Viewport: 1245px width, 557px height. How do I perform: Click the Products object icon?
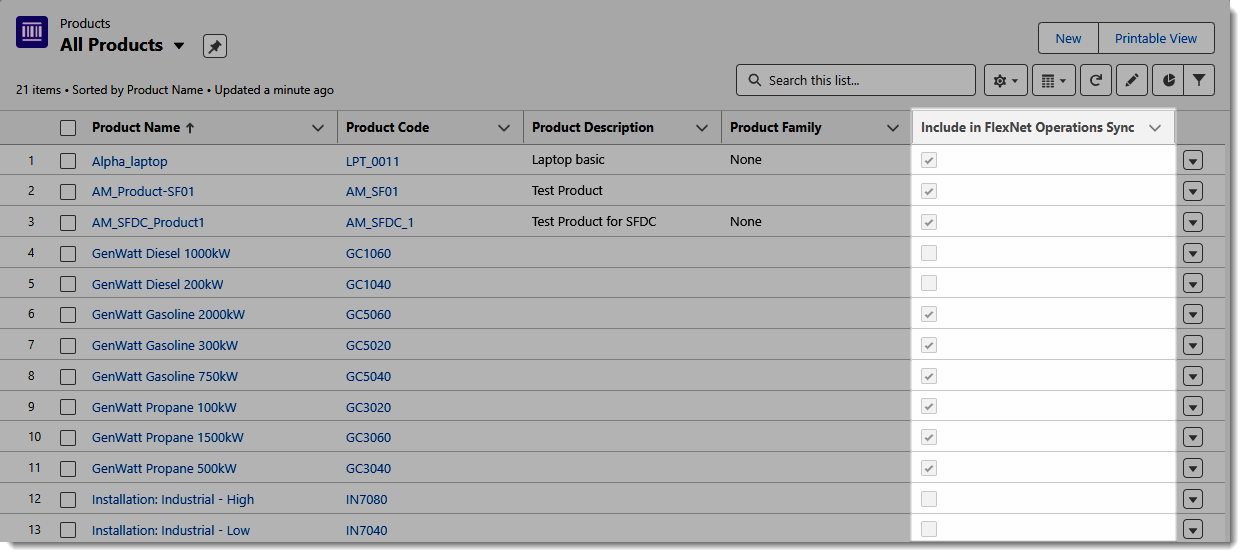[x=32, y=33]
